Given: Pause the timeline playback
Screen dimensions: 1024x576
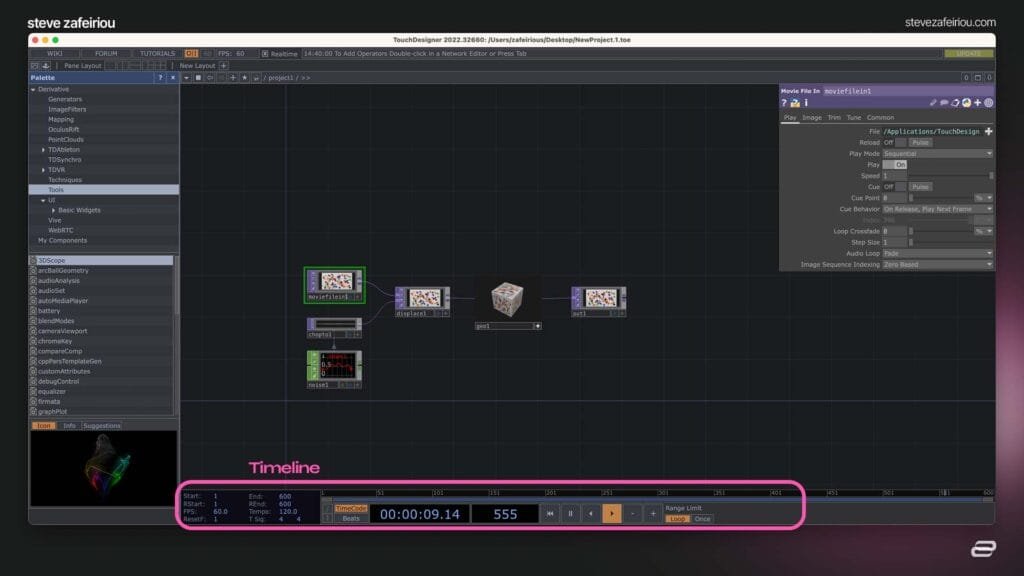Looking at the screenshot, I should point(570,514).
